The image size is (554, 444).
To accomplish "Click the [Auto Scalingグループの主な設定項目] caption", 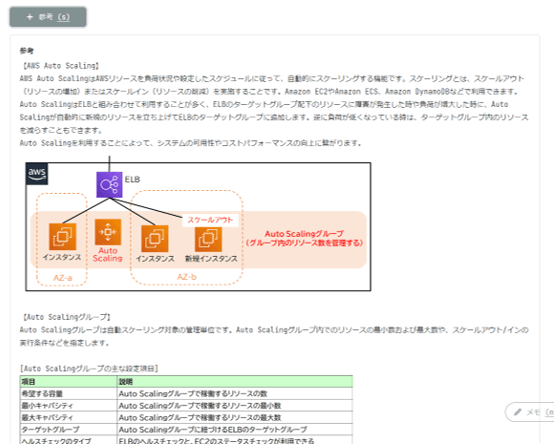I will pyautogui.click(x=89, y=368).
